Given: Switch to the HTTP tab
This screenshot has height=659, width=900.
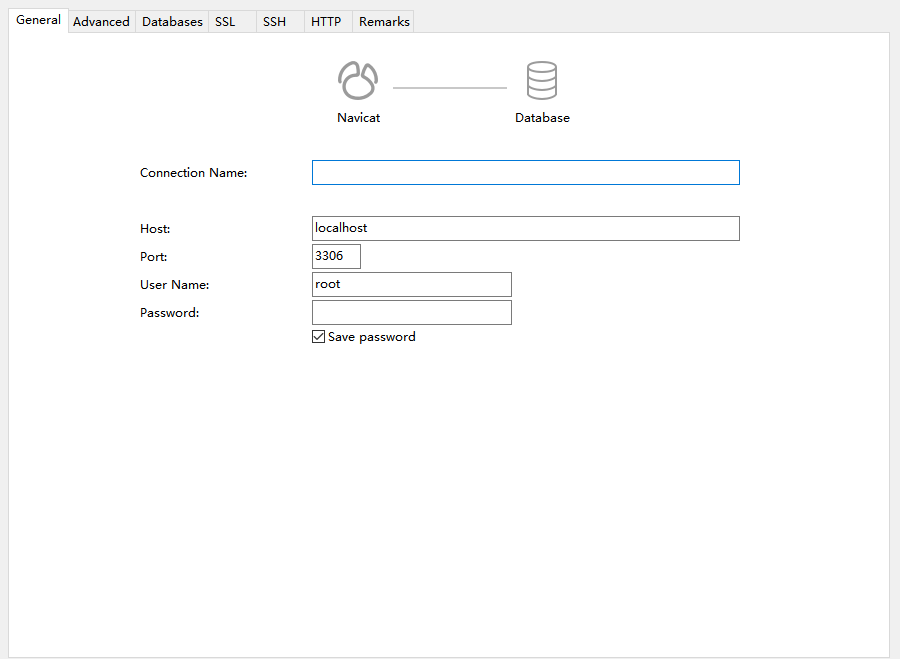Looking at the screenshot, I should click(326, 21).
